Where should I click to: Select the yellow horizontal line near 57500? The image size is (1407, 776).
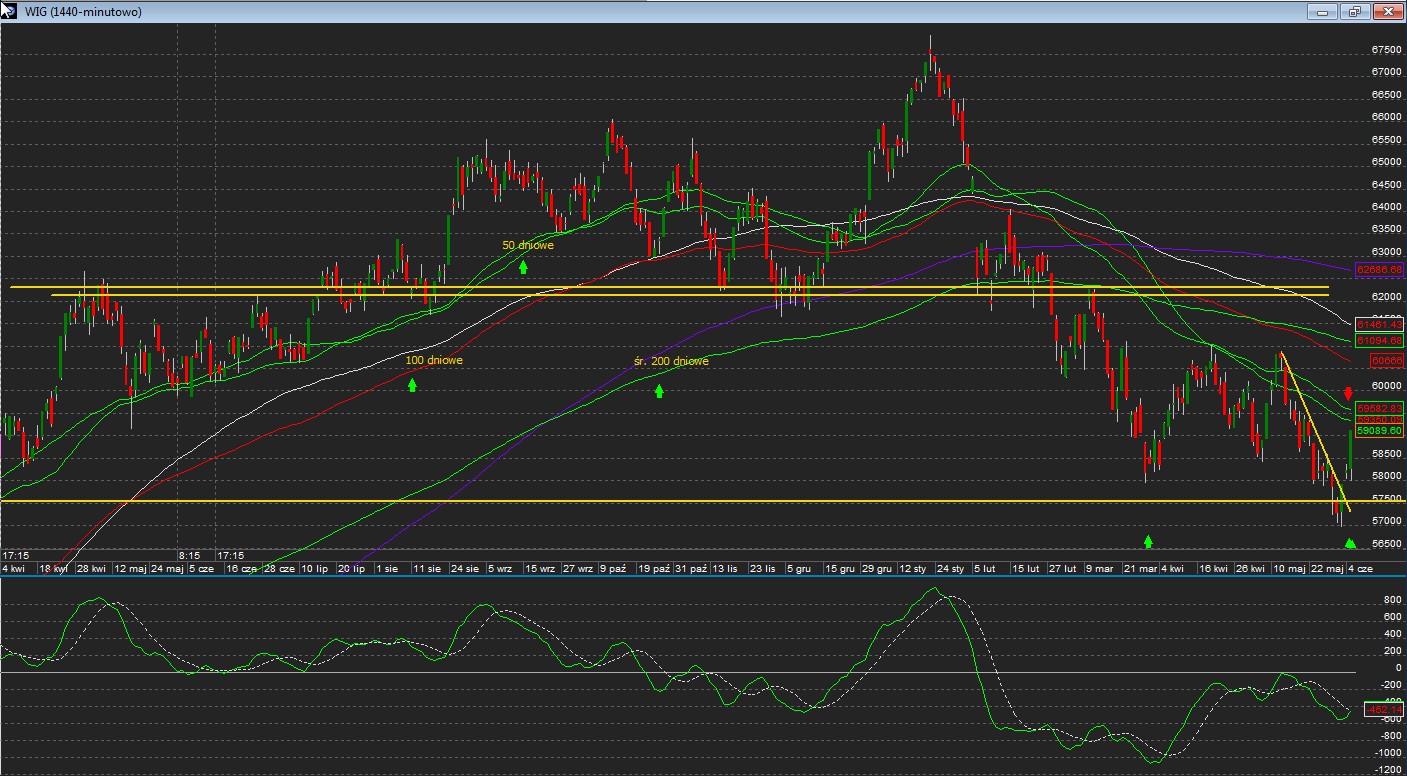[x=703, y=501]
